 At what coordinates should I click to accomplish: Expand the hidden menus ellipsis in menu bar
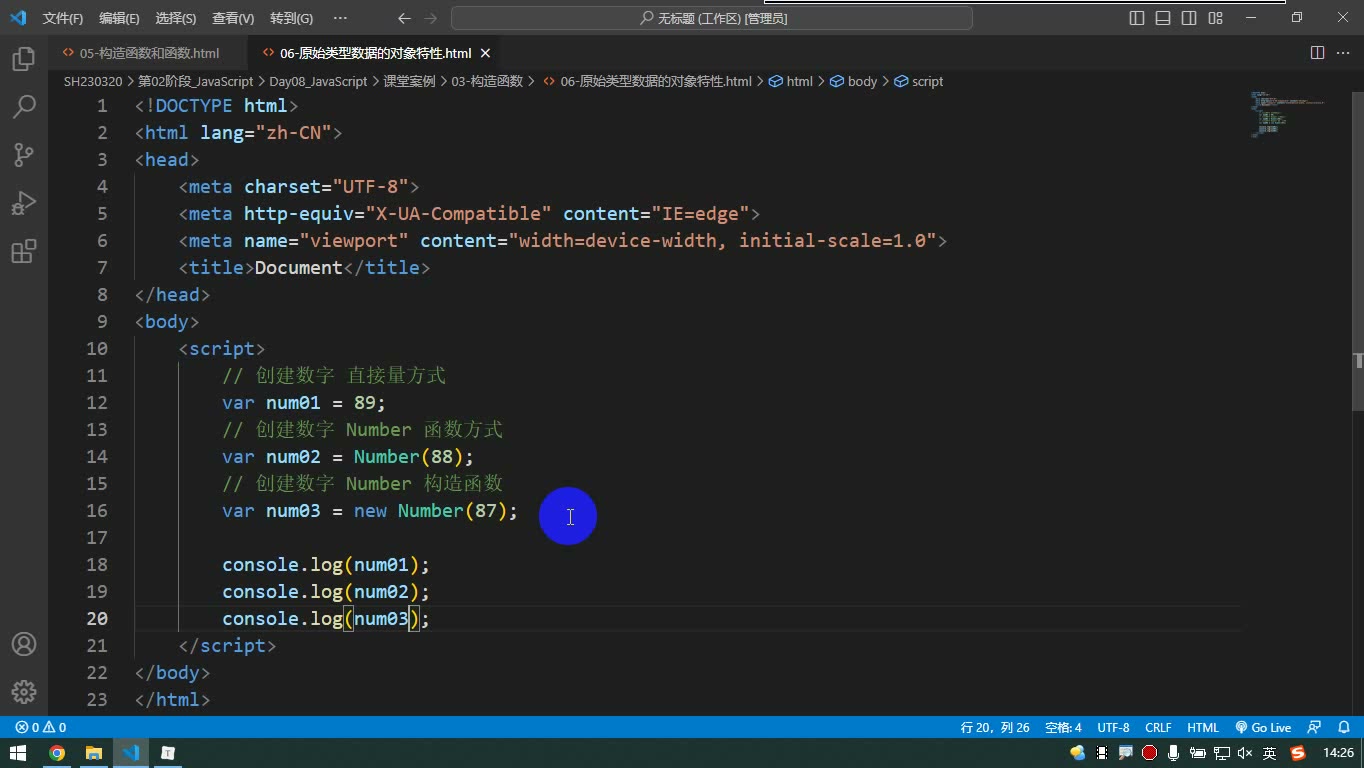click(340, 18)
